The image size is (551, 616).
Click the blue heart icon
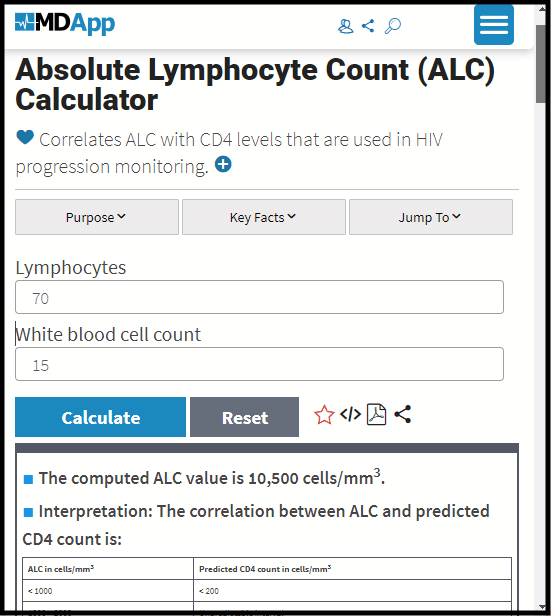pyautogui.click(x=25, y=138)
